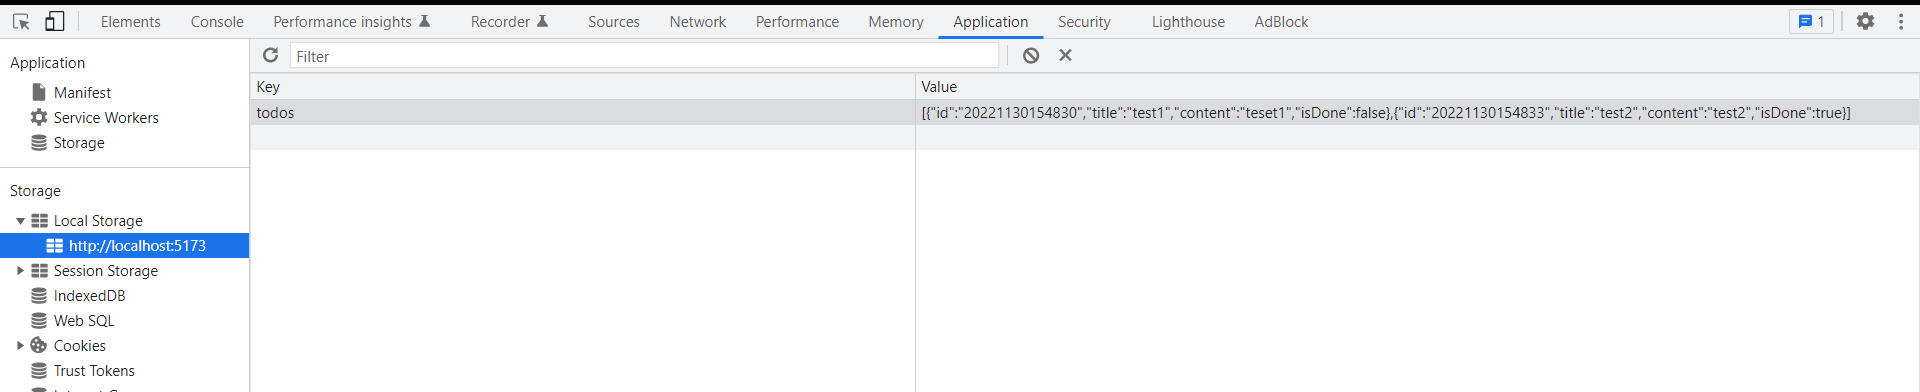Focus the Filter input field
The width and height of the screenshot is (1920, 392).
(x=644, y=56)
